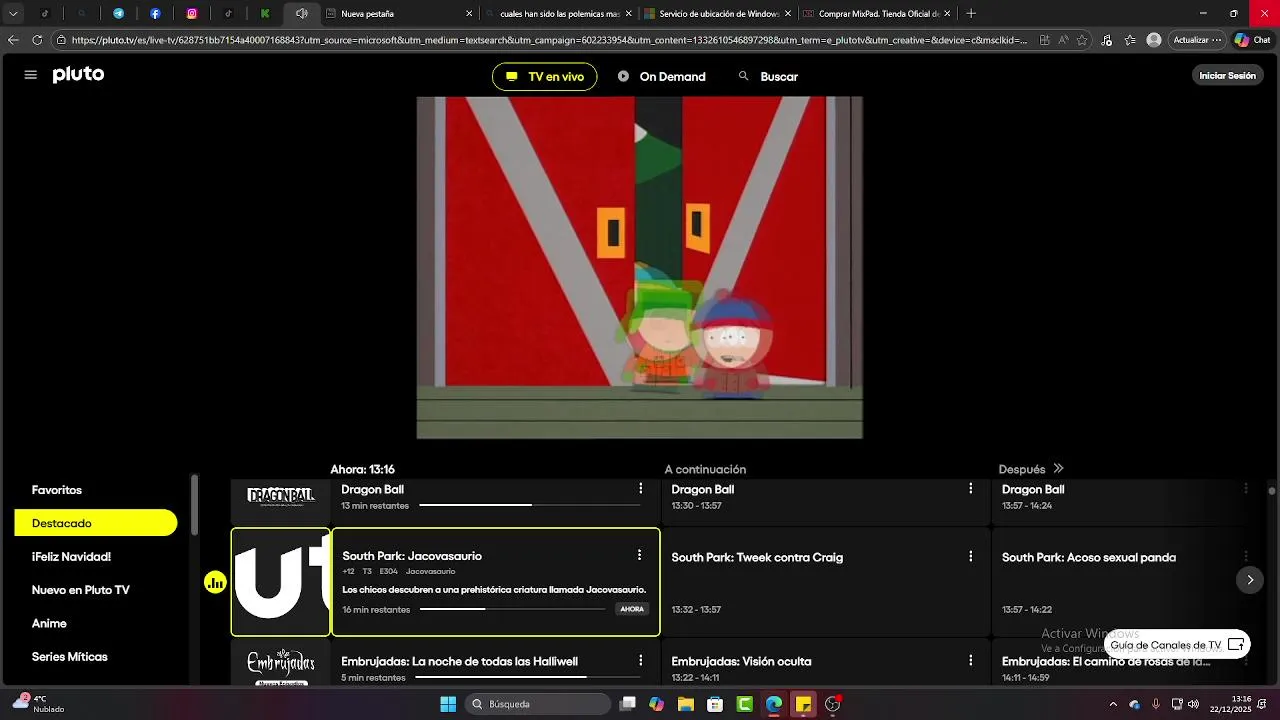Click the Actualizar browser button
Viewport: 1280px width, 720px height.
[x=1197, y=40]
